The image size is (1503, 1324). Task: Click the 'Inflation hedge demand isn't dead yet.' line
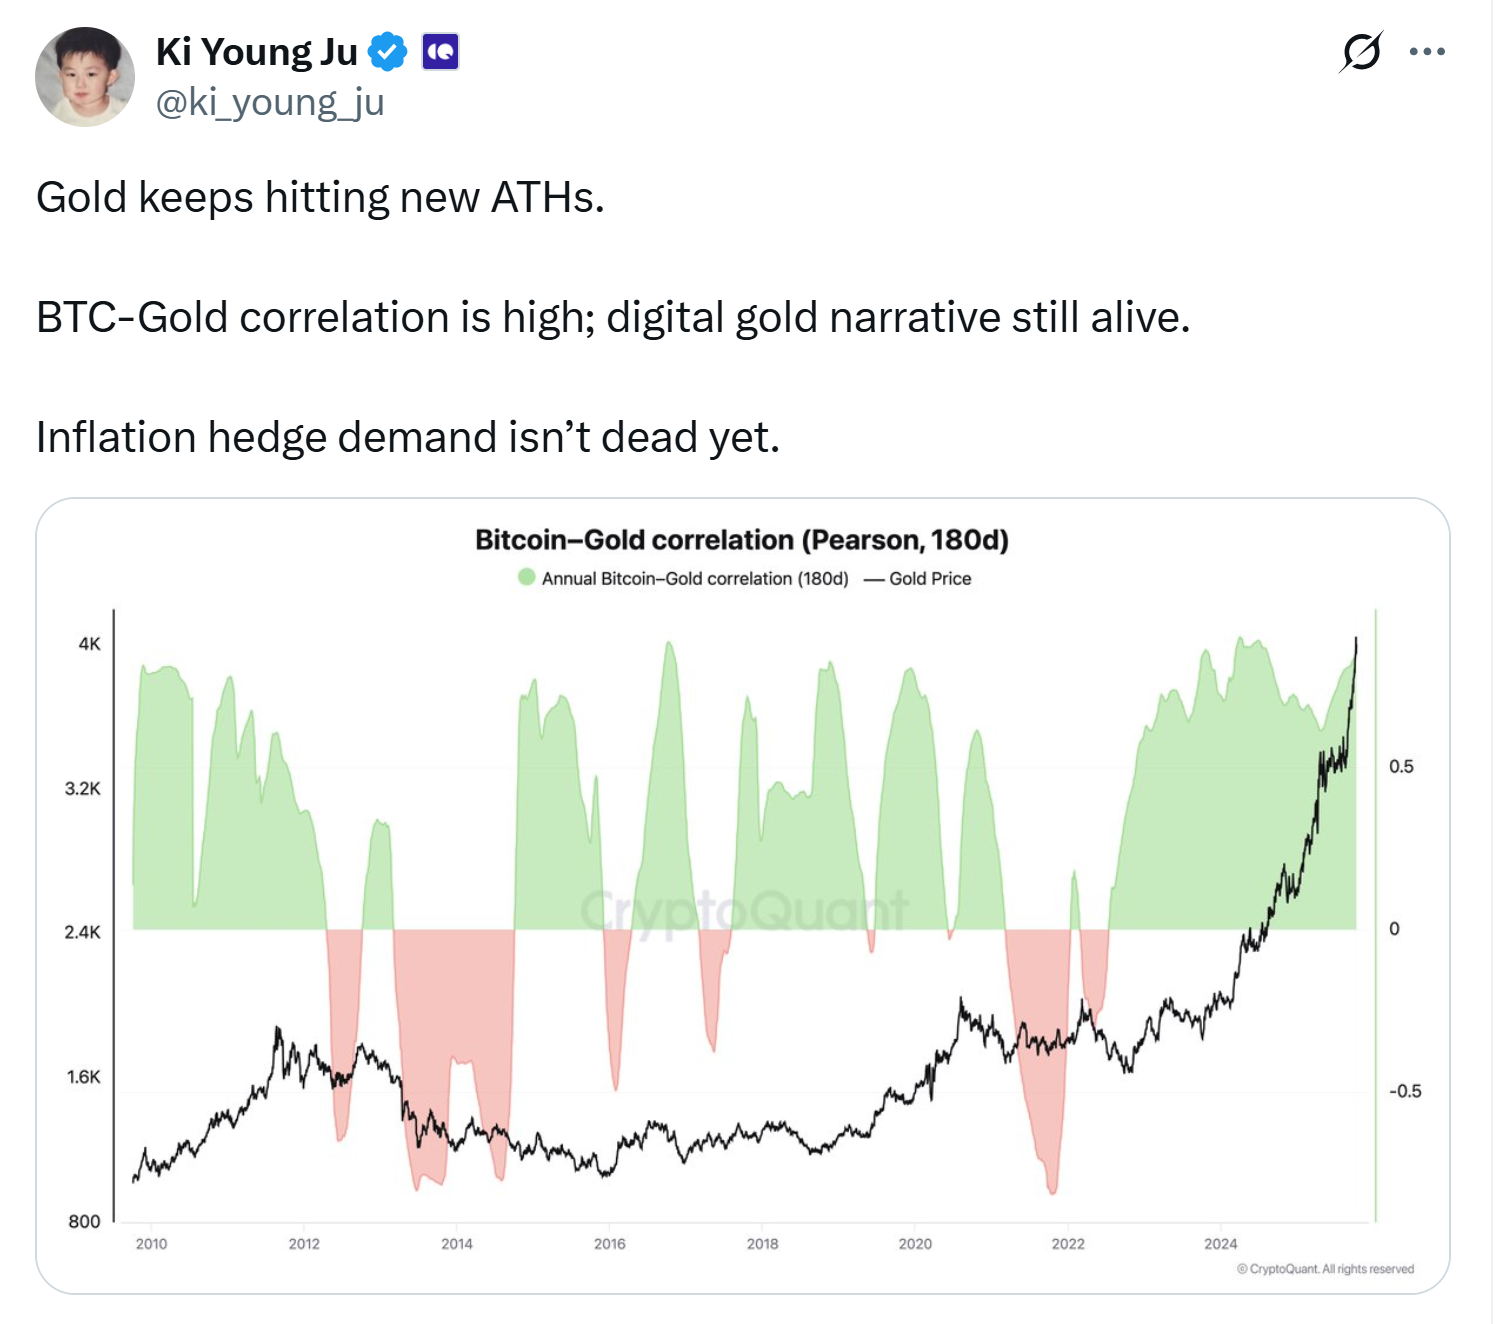coord(408,438)
